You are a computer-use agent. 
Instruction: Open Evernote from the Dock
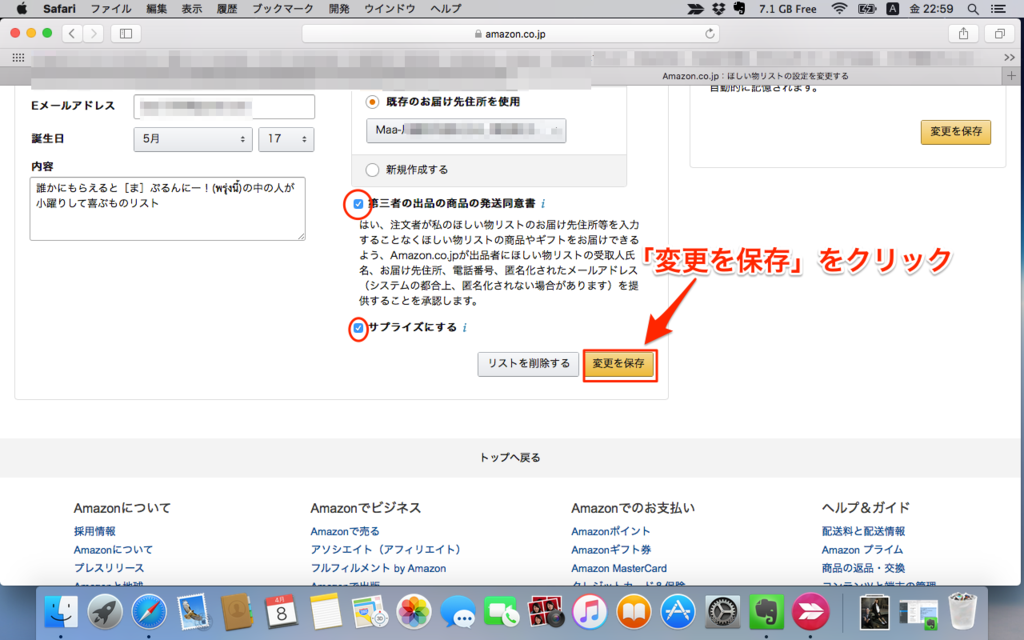coord(766,612)
